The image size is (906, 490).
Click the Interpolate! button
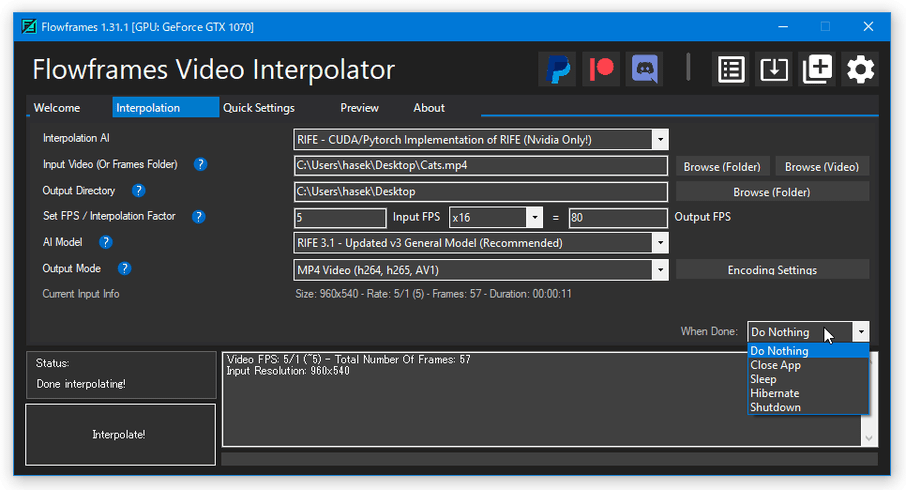pos(120,435)
